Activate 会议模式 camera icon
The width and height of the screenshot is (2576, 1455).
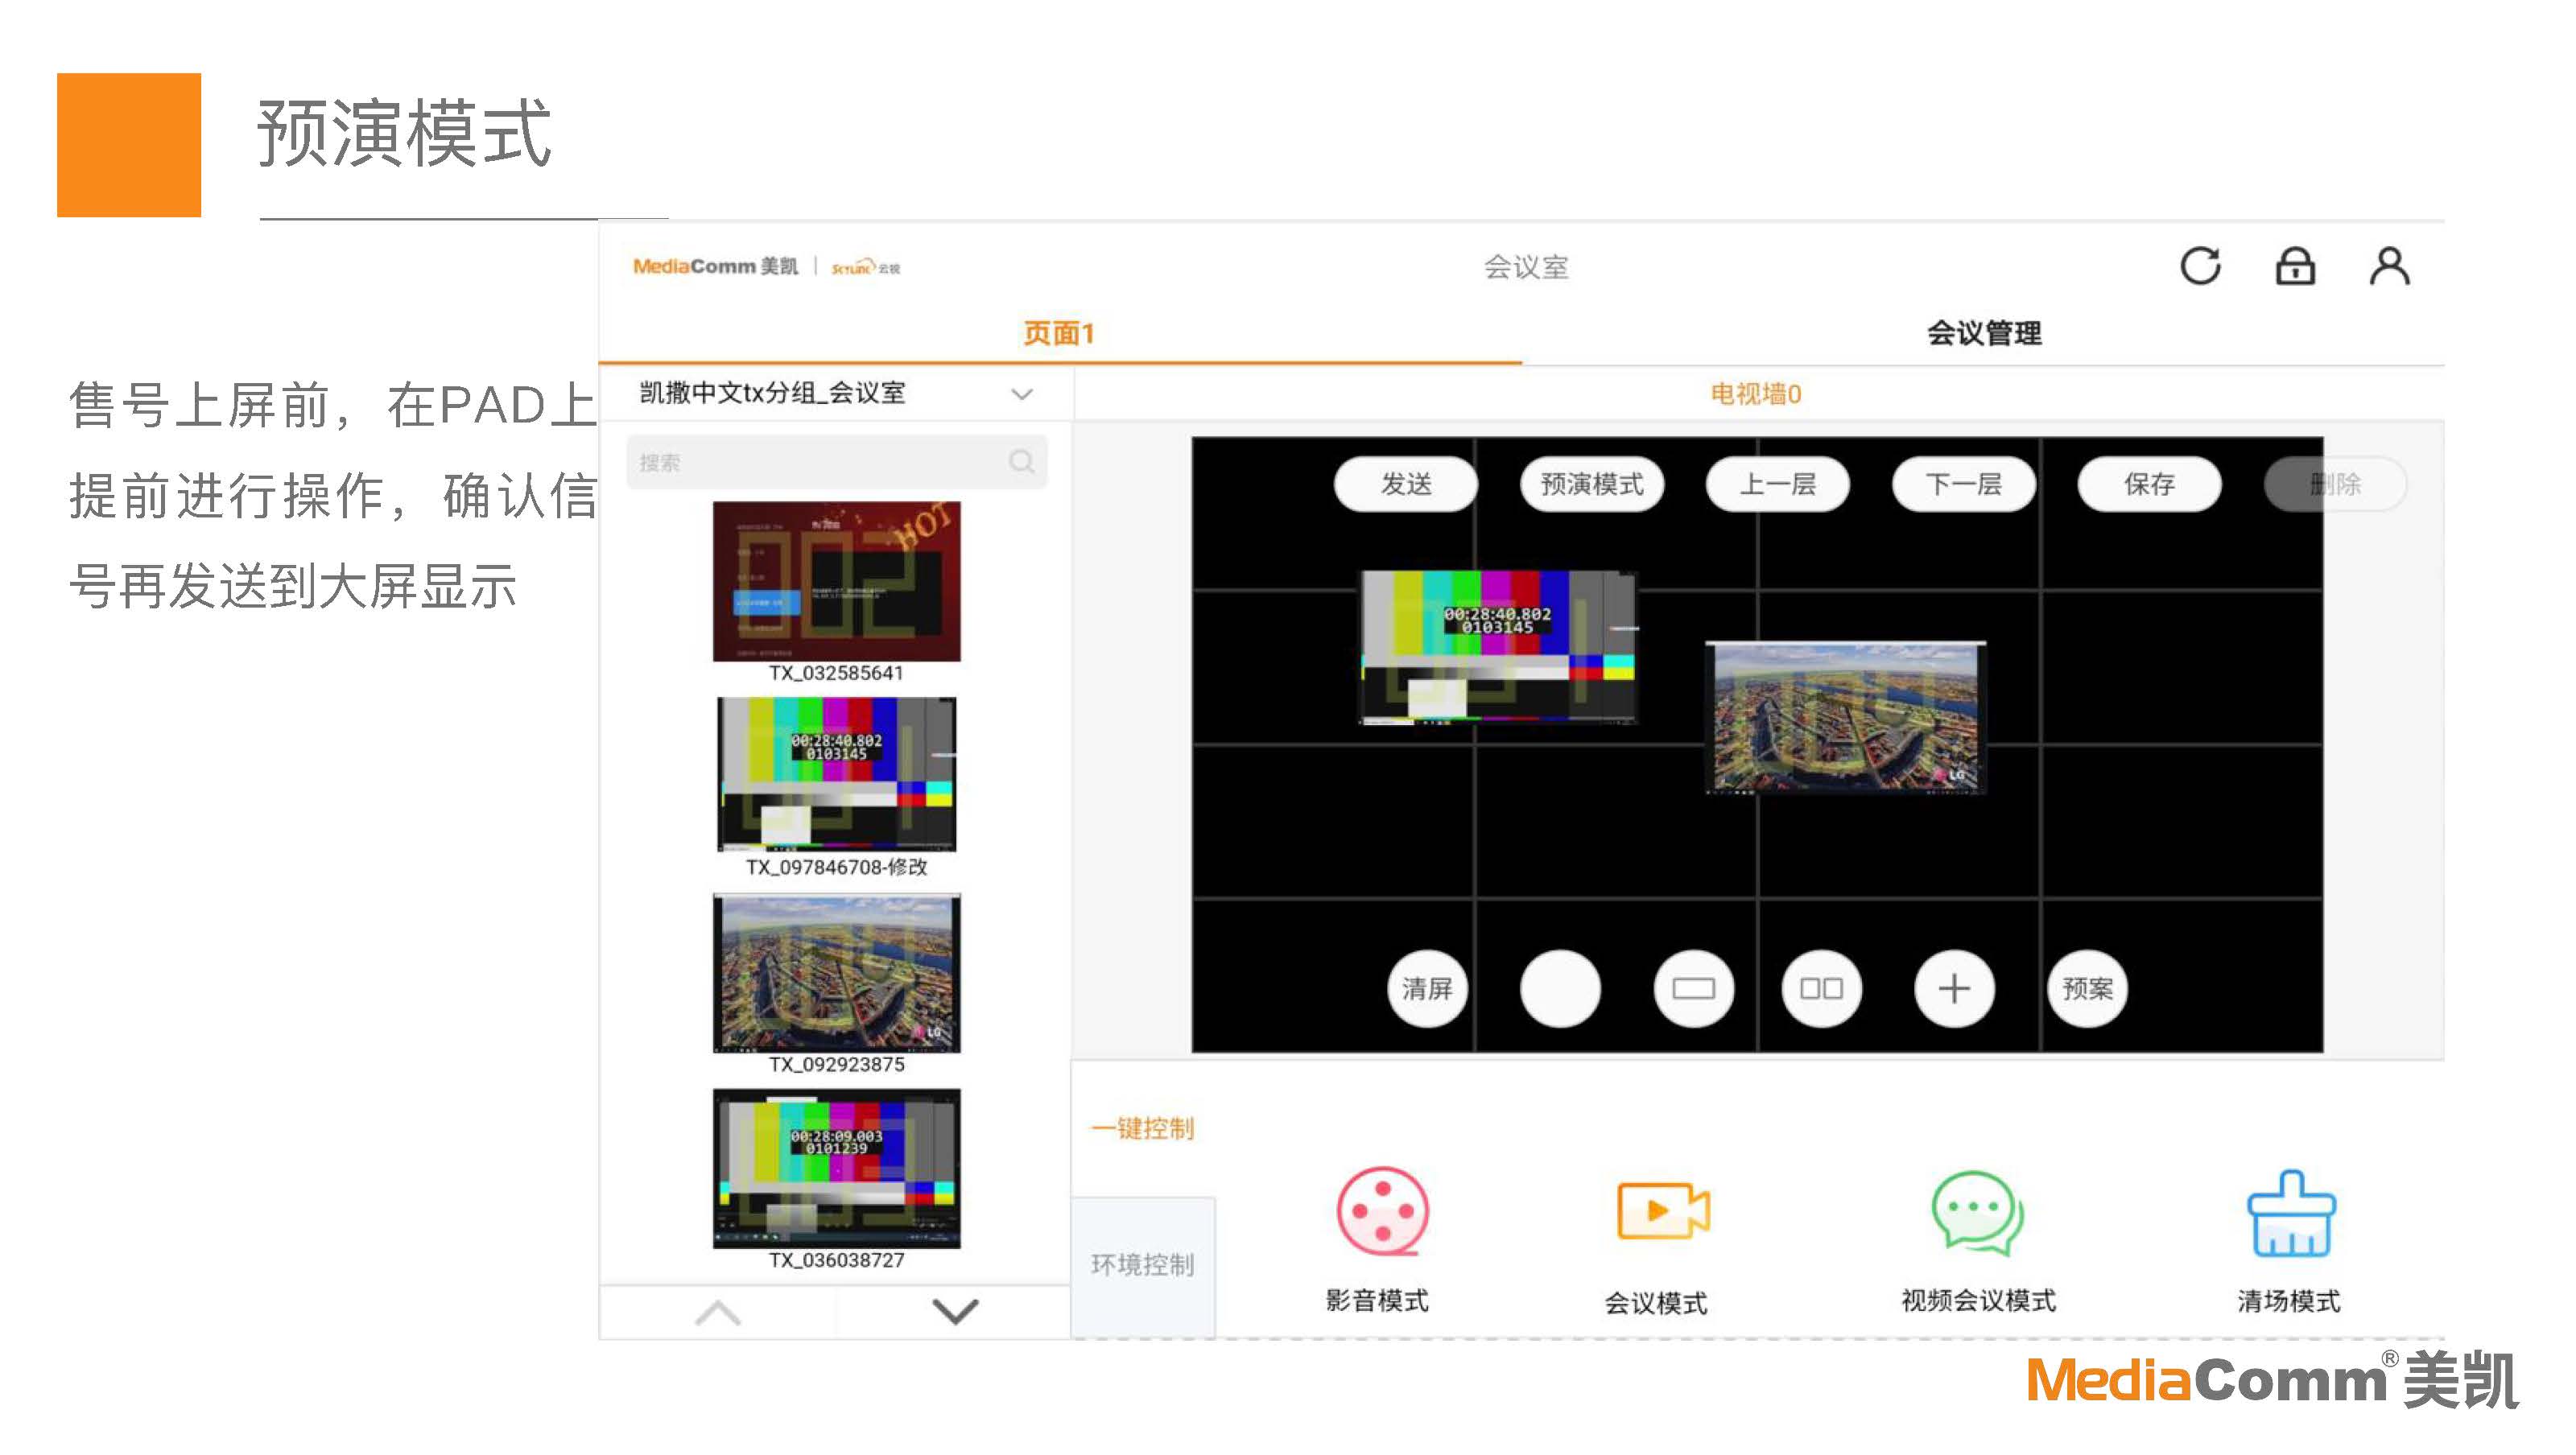pyautogui.click(x=1662, y=1211)
